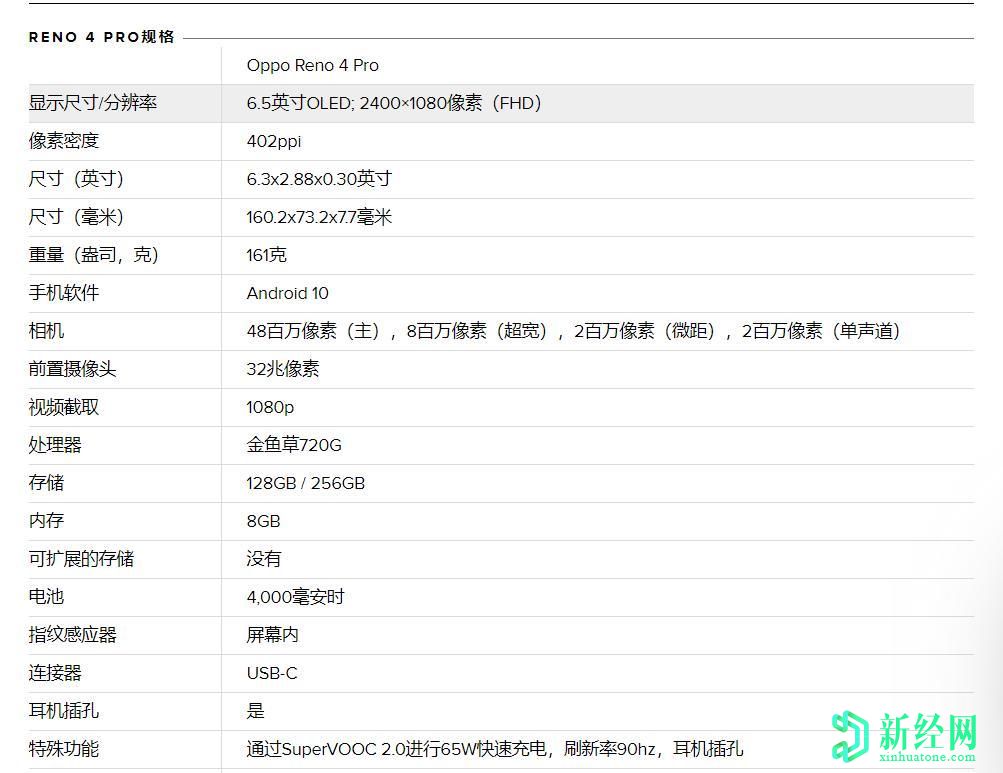Select the 屏幕内 fingerprint sensor value
1003x773 pixels.
click(x=272, y=635)
